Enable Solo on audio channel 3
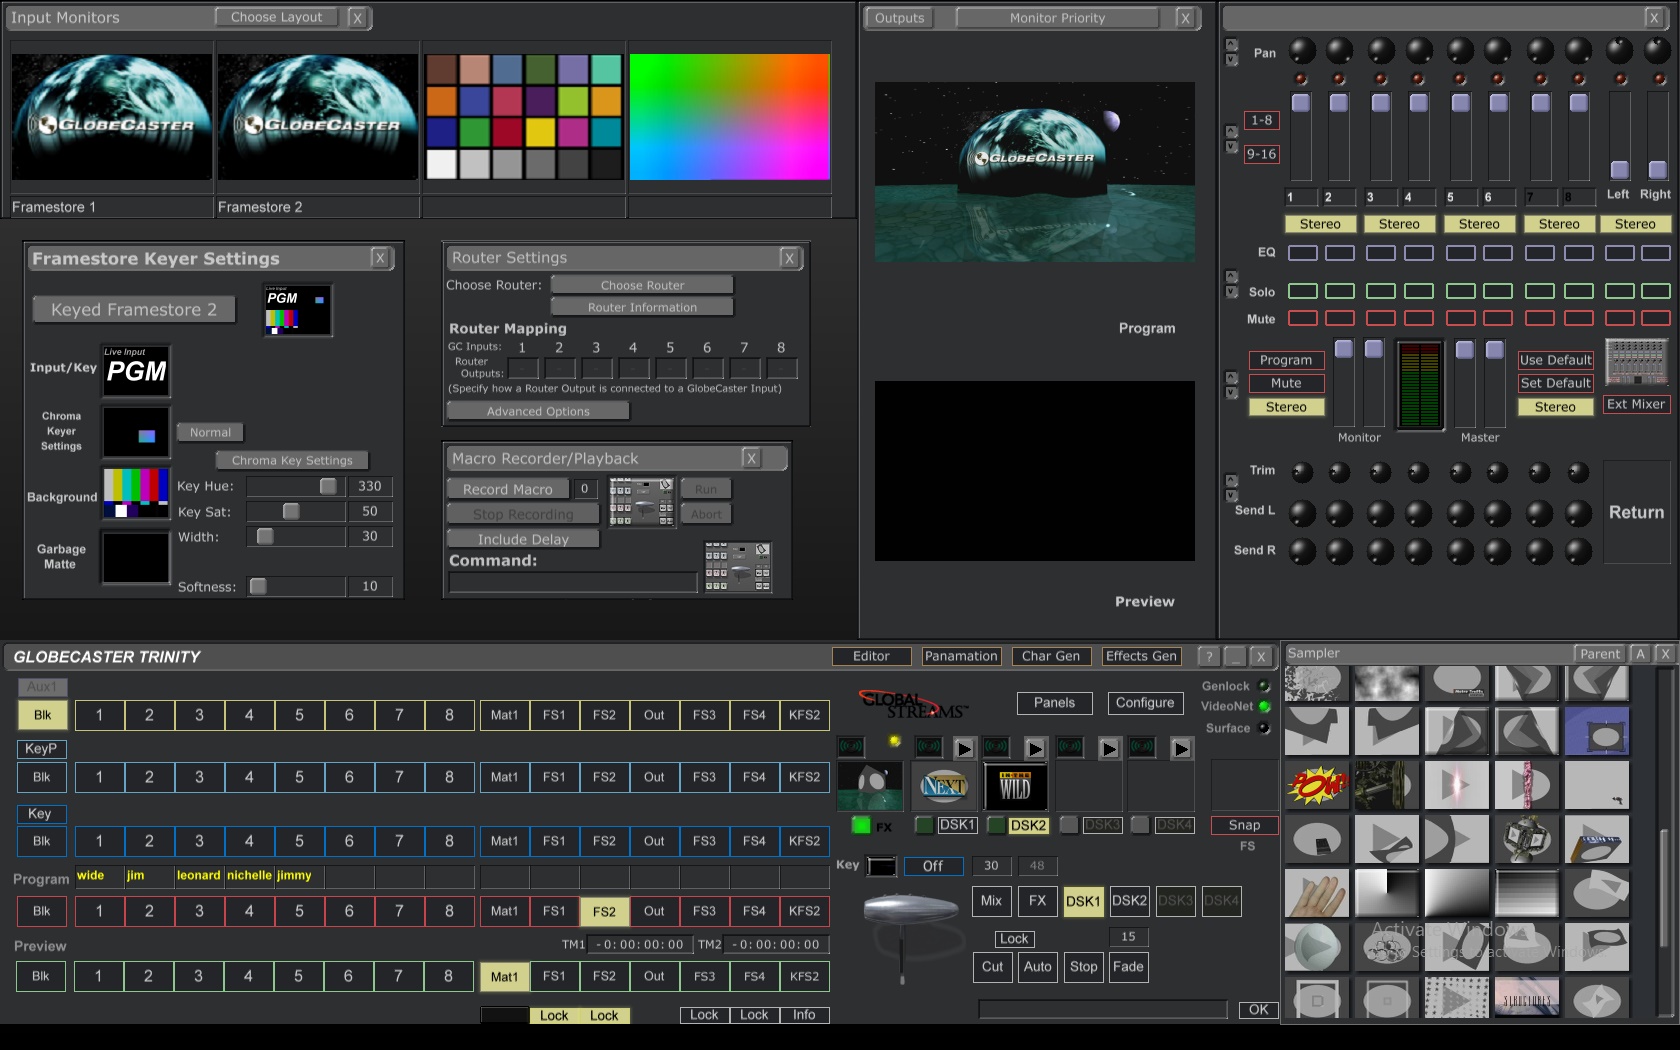Screen dimensions: 1680x1050 click(1380, 291)
